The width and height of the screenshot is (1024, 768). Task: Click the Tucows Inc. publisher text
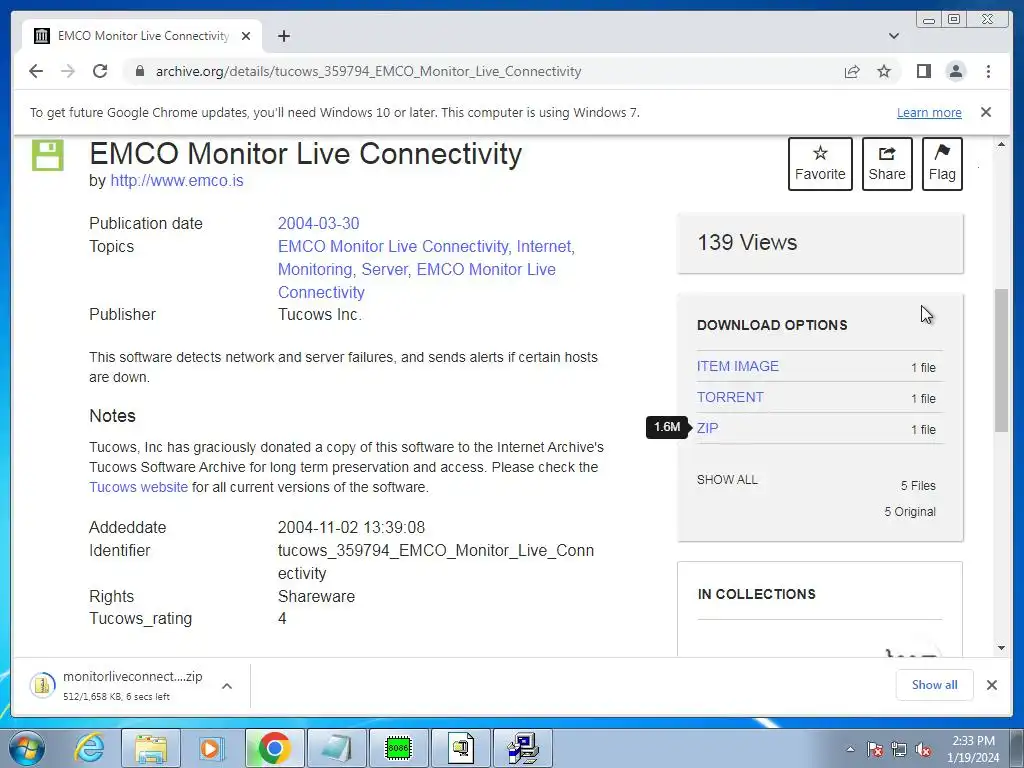pyautogui.click(x=320, y=314)
